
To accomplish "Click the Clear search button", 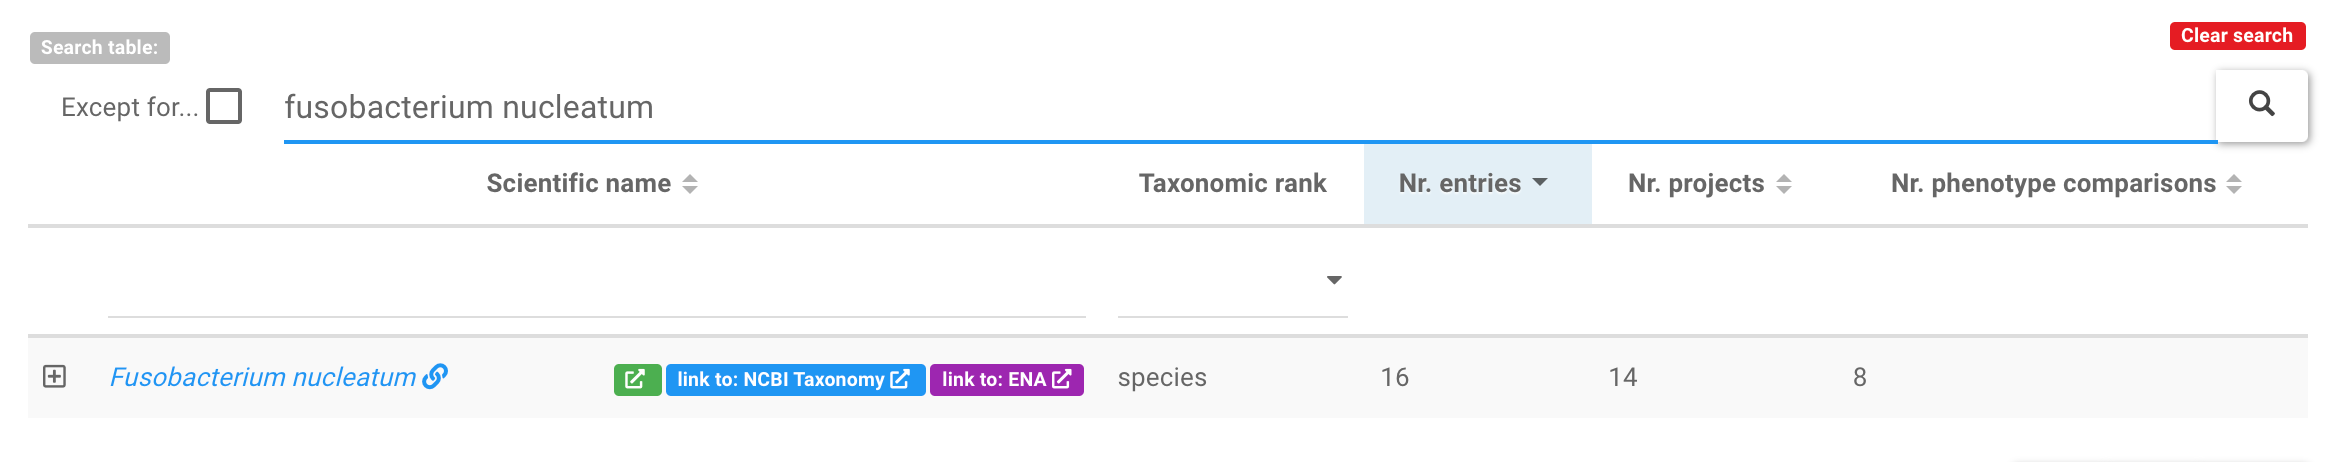I will 2237,36.
